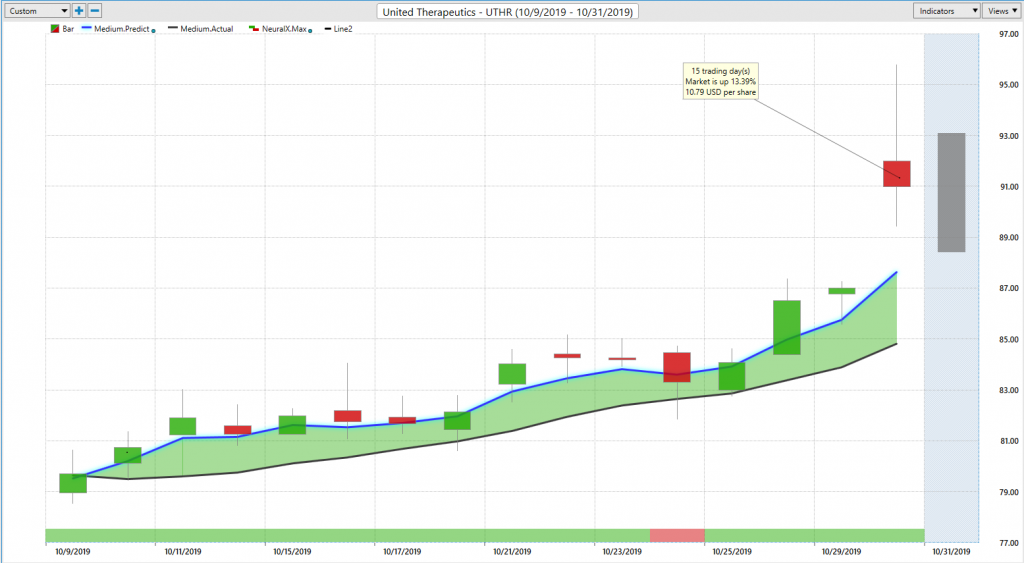Click the 81.00 price axis label
This screenshot has width=1024, height=563.
(x=1009, y=441)
